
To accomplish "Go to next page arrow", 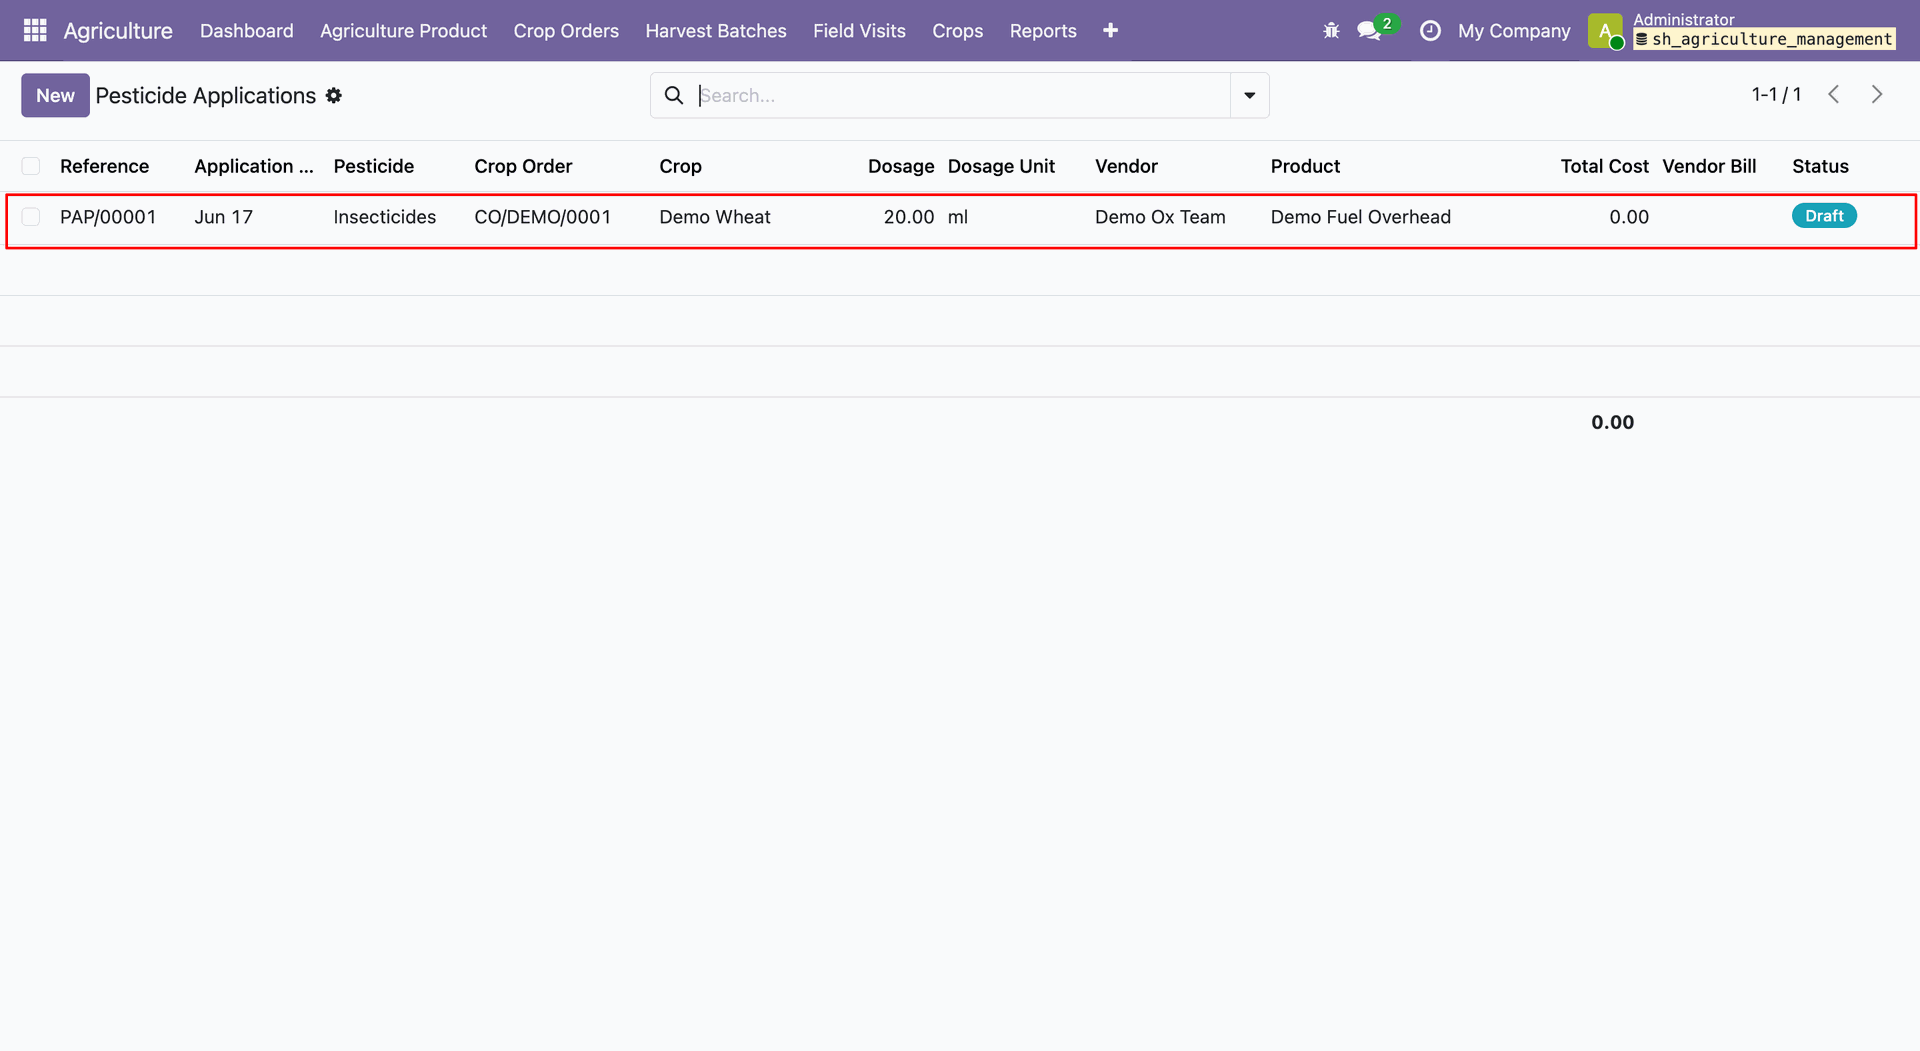I will (x=1877, y=95).
